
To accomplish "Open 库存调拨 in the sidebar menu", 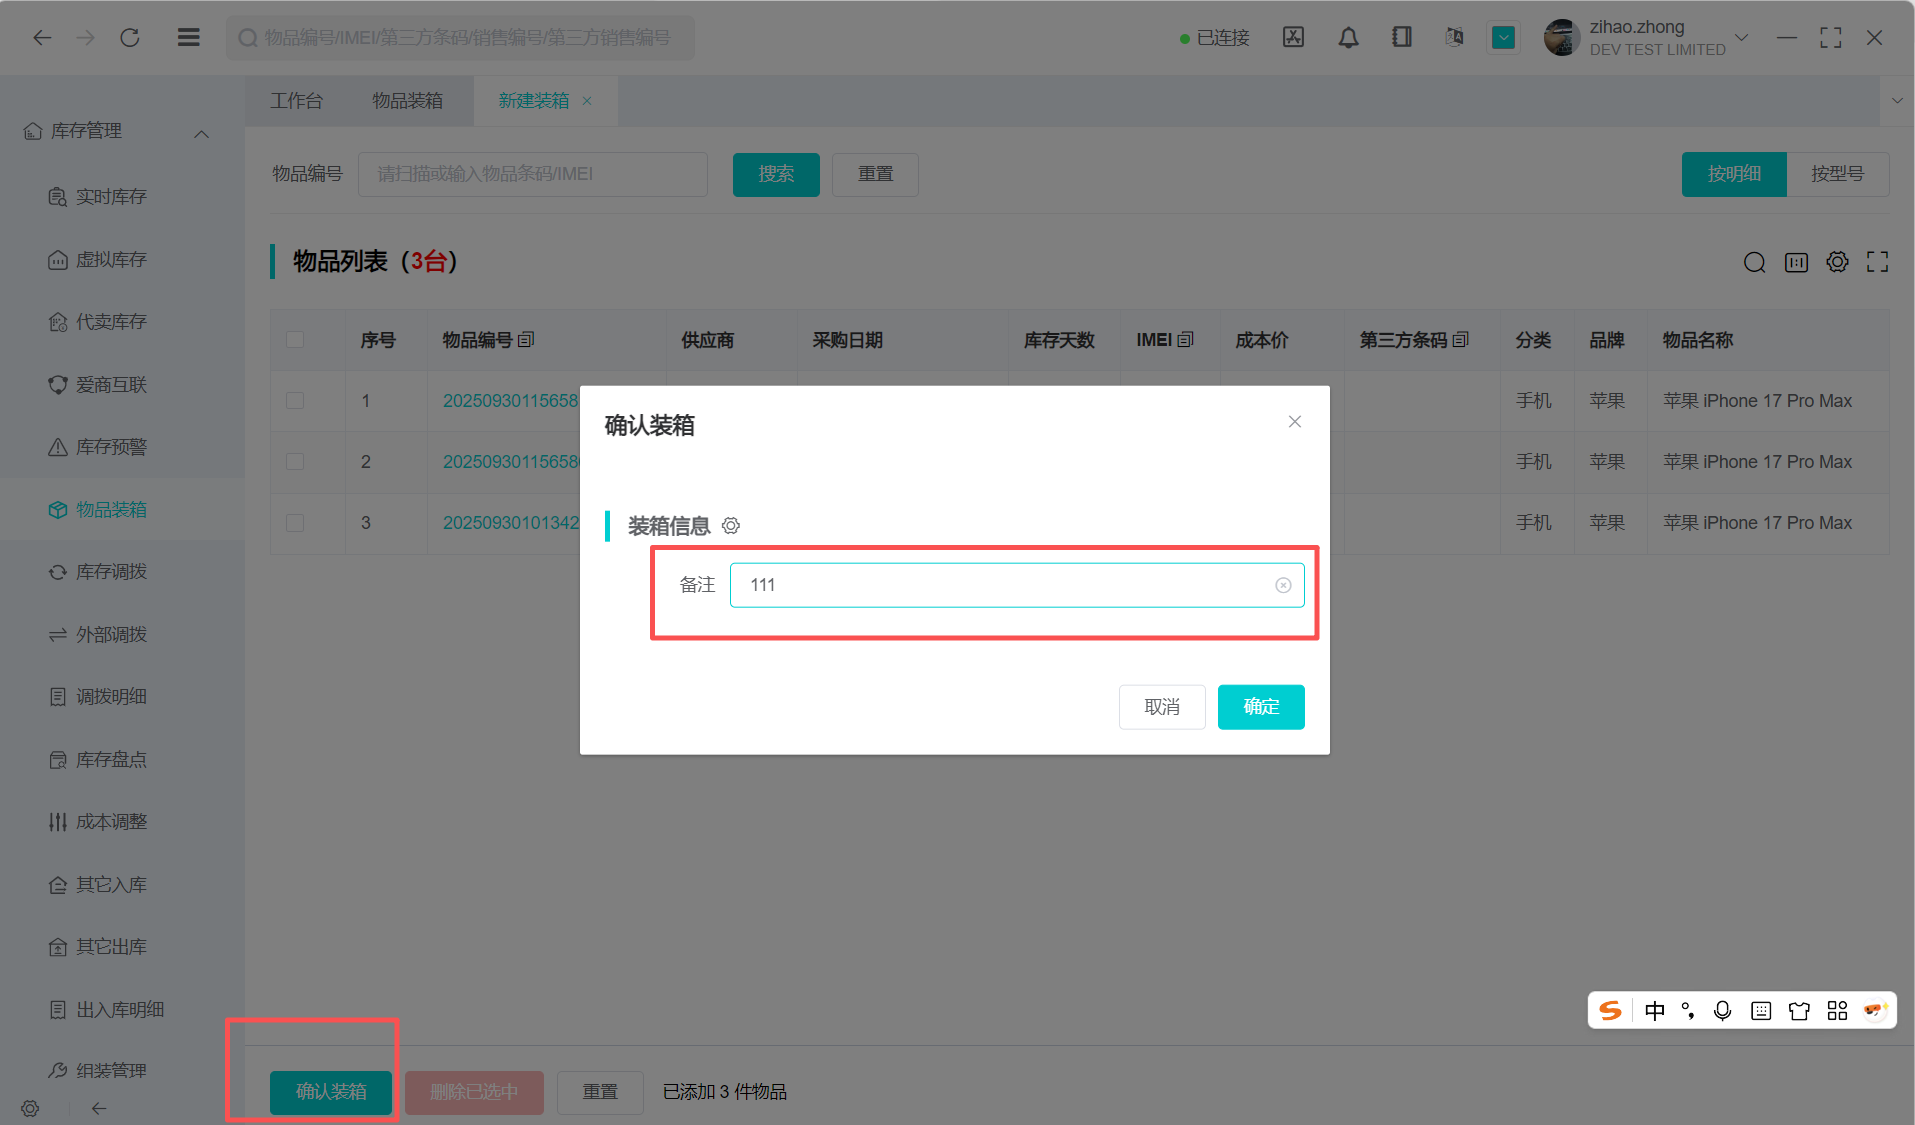I will (111, 572).
